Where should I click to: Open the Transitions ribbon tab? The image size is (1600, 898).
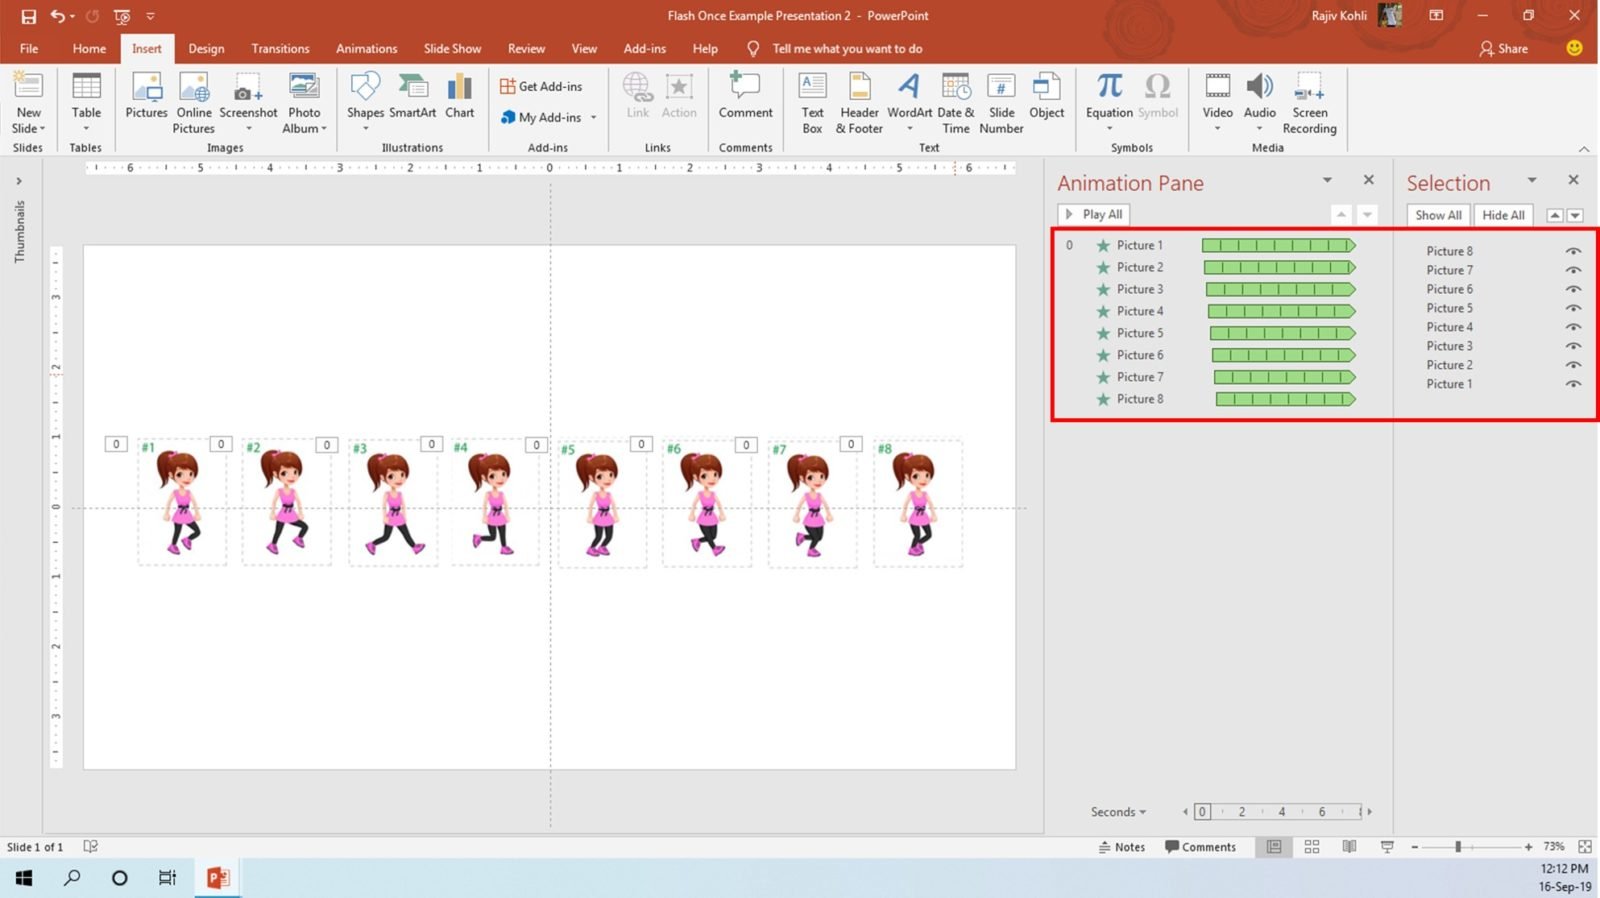[280, 48]
